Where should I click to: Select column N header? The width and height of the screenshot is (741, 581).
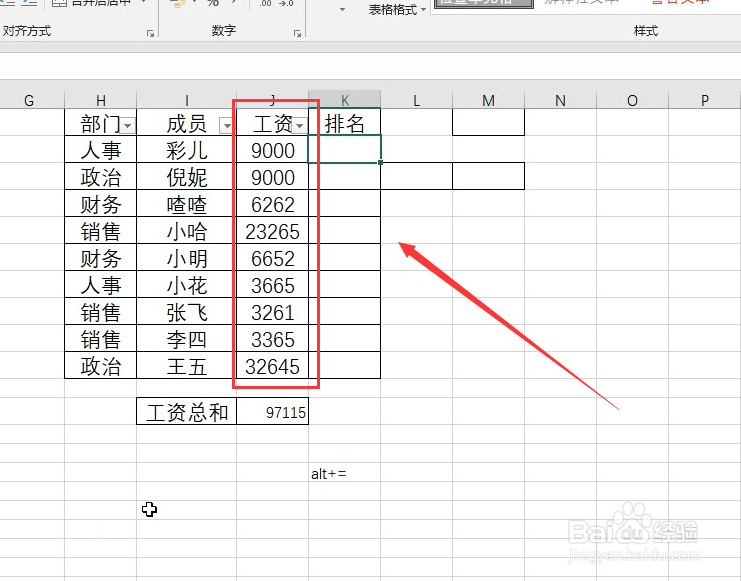point(560,100)
